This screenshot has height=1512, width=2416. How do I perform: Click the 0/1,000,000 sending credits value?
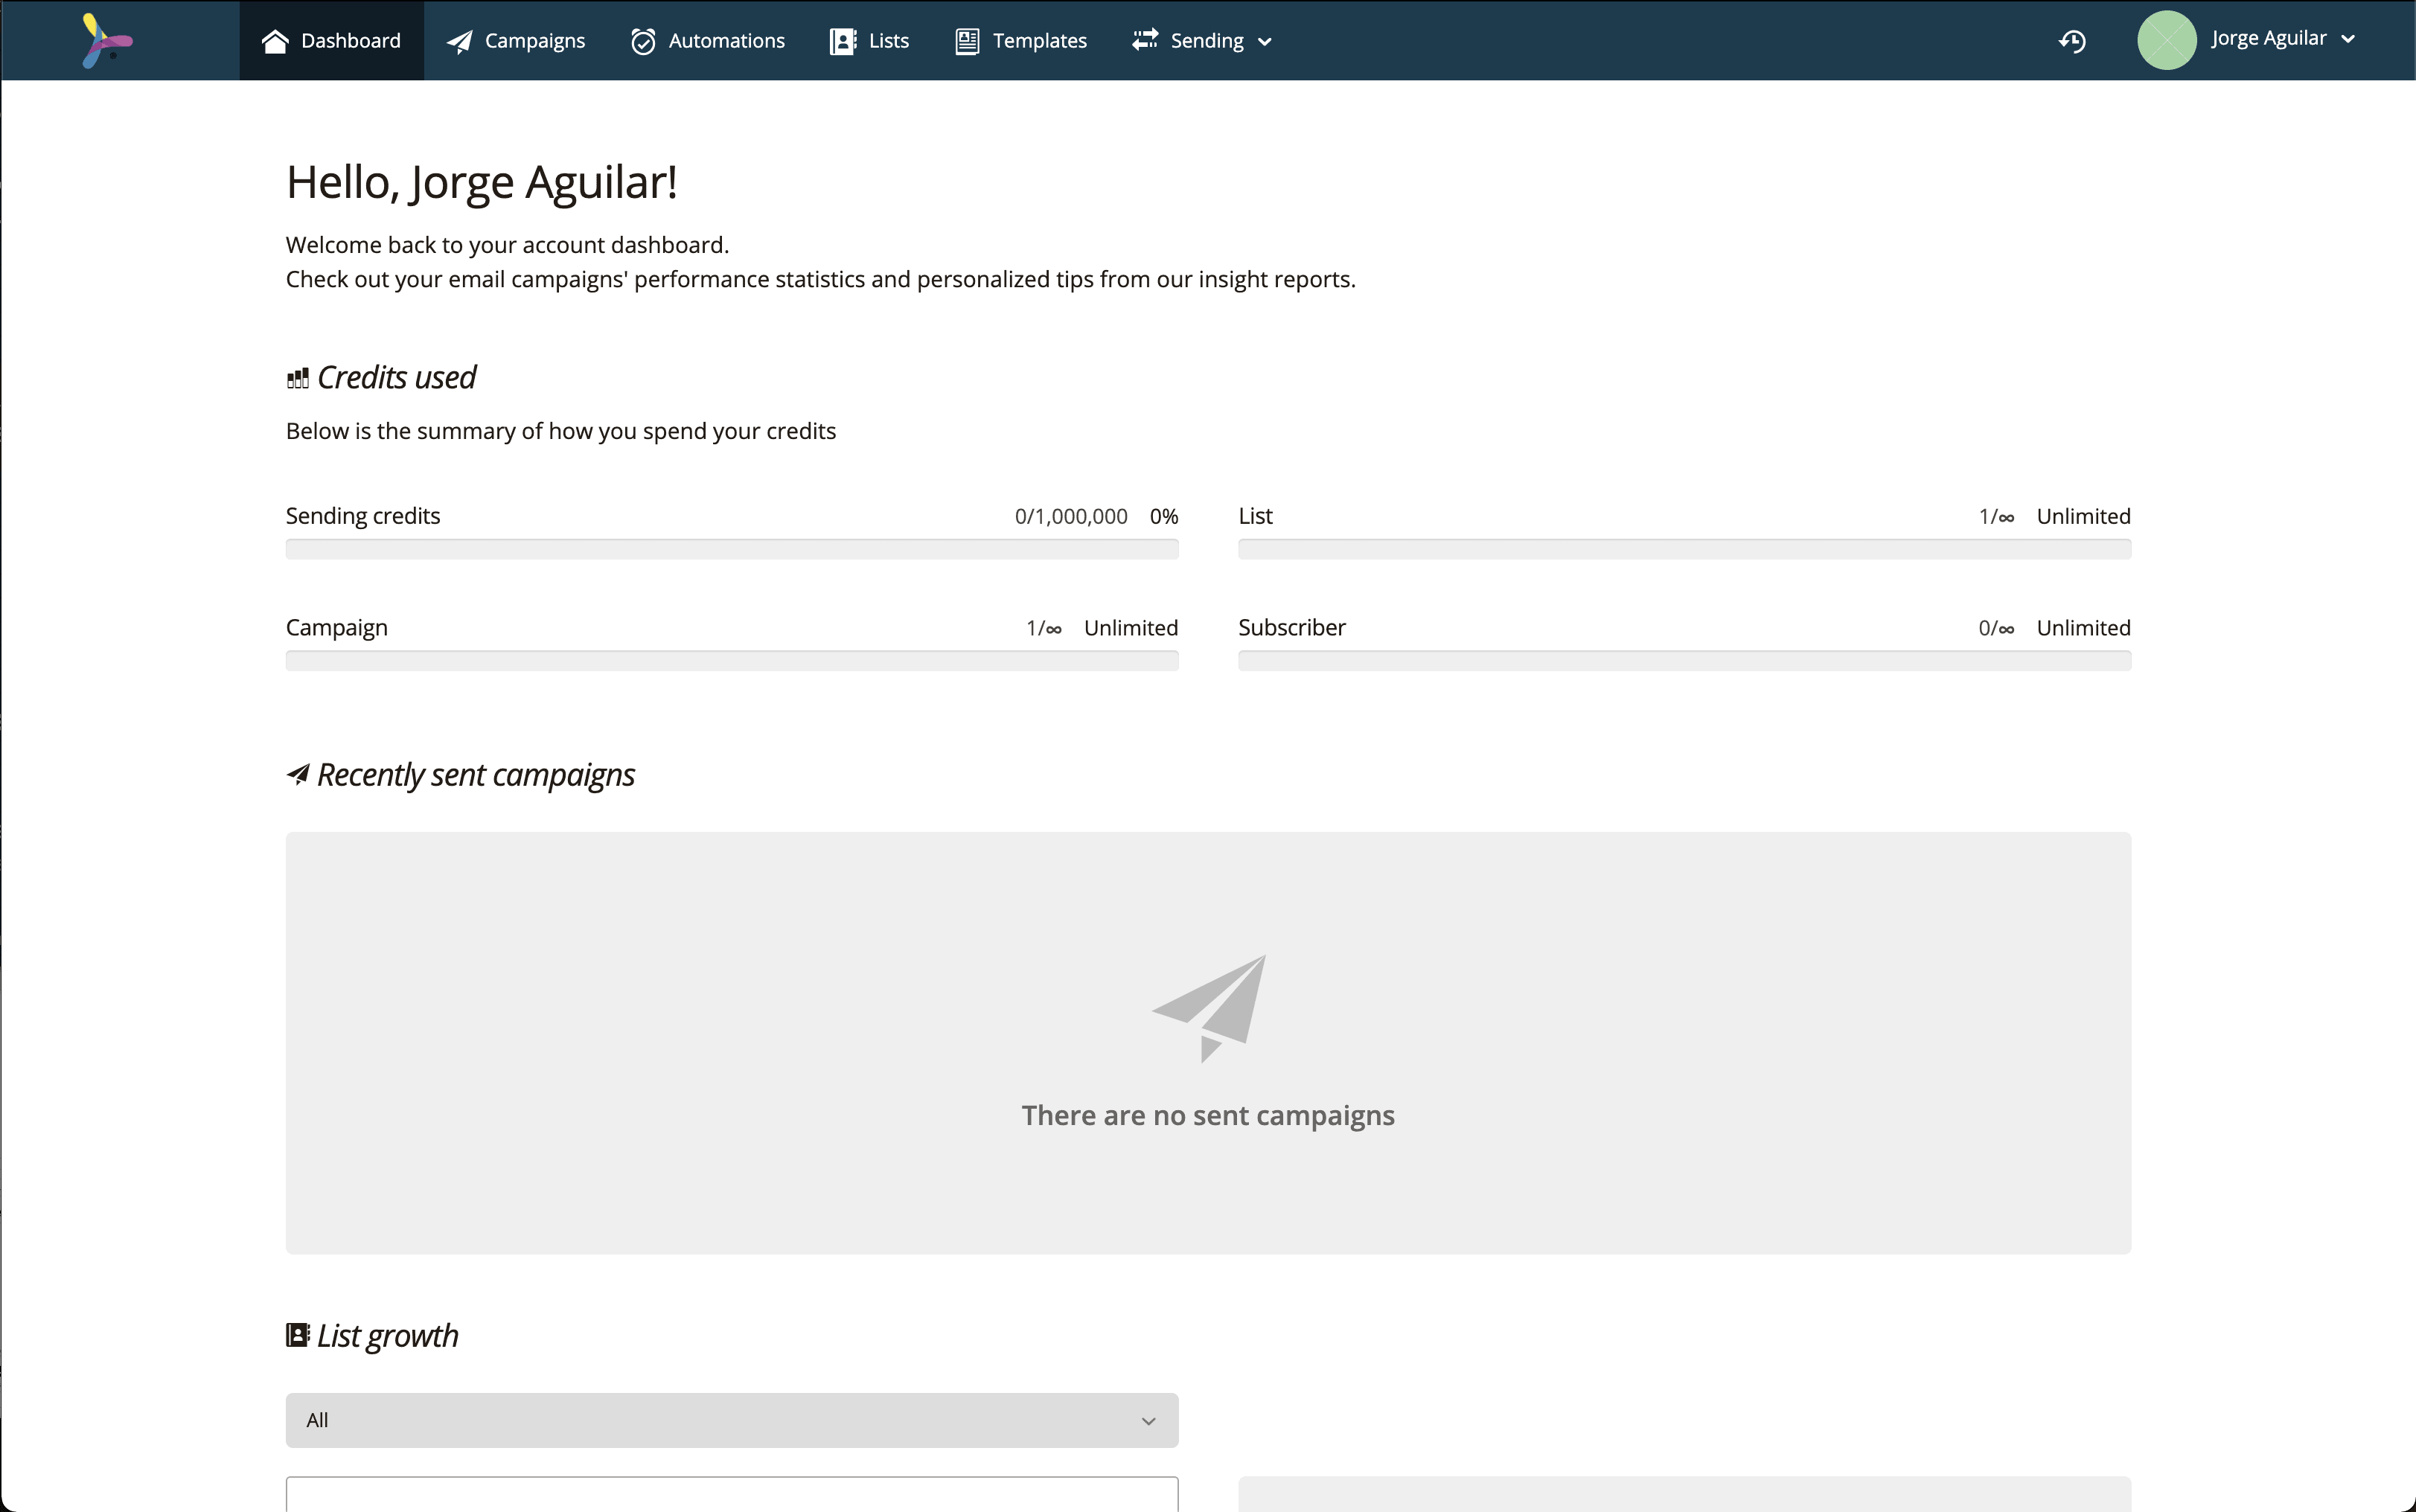pos(1071,516)
